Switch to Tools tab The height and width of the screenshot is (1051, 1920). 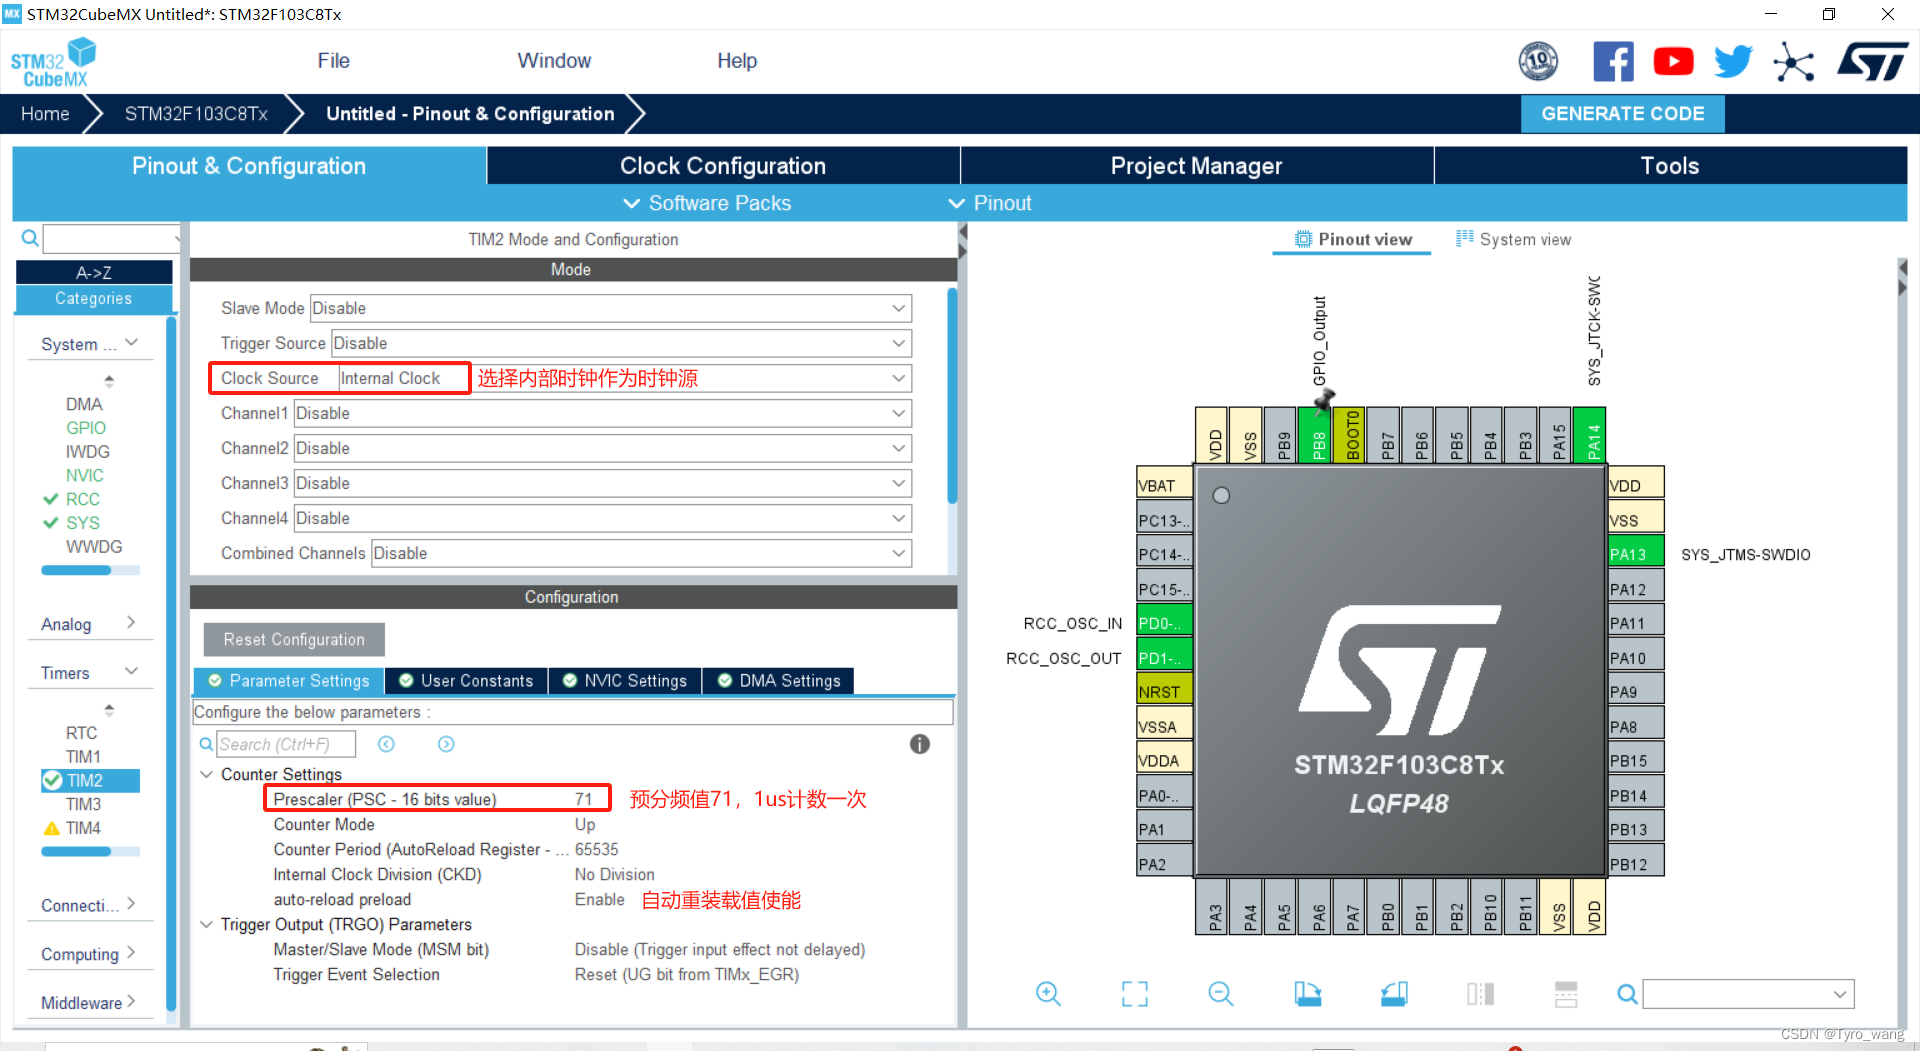pyautogui.click(x=1670, y=166)
